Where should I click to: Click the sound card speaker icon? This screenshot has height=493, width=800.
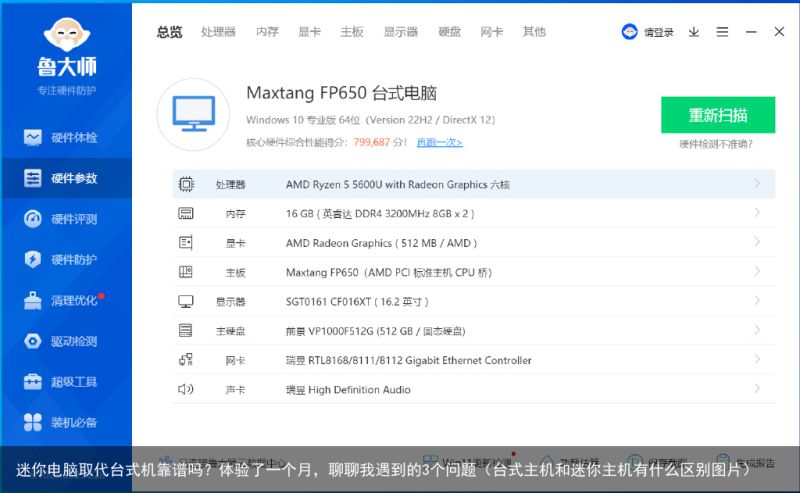click(x=186, y=389)
